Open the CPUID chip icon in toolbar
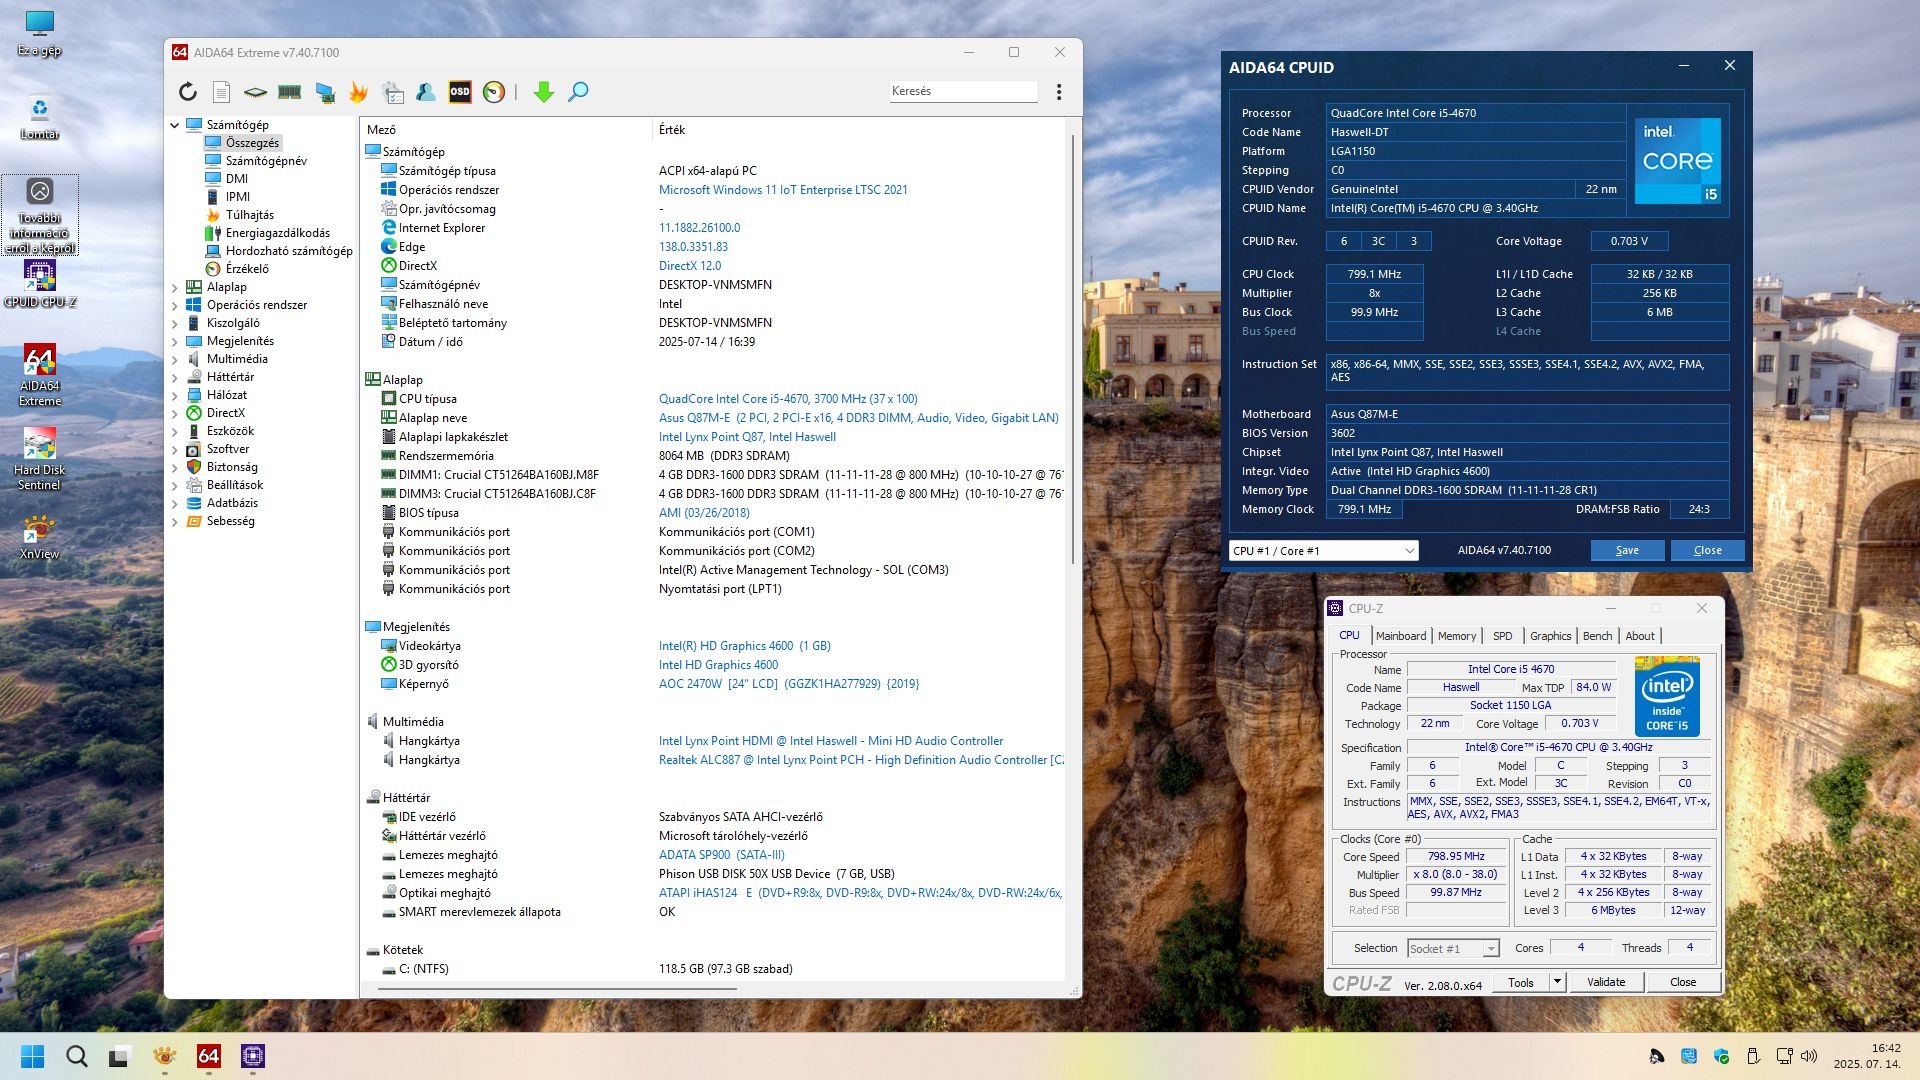1920x1080 pixels. pos(256,92)
